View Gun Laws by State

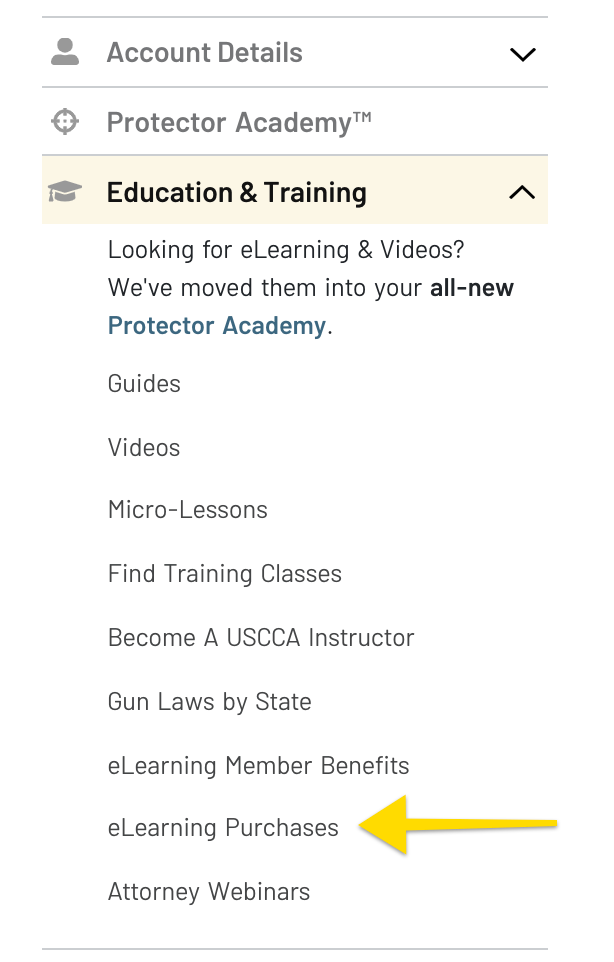point(210,702)
